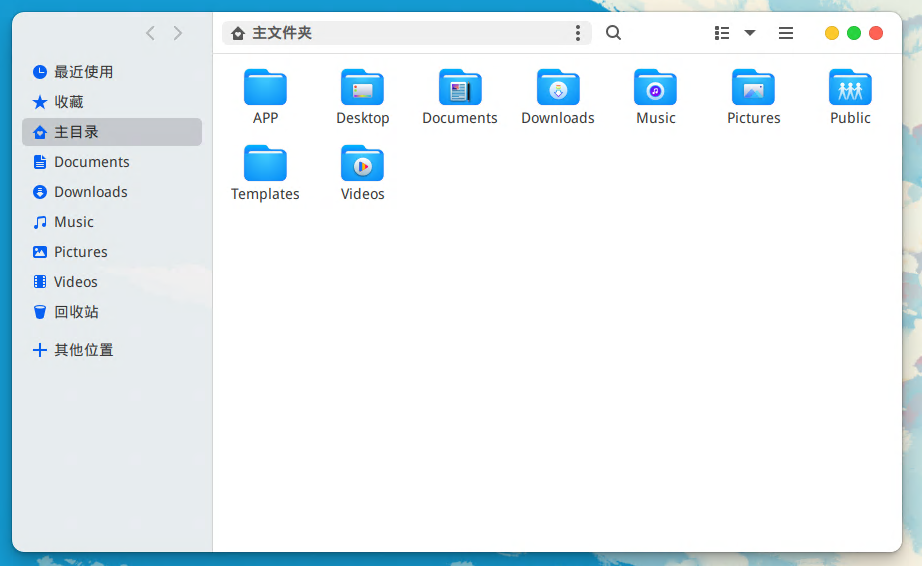Select Videos in the sidebar
Image resolution: width=922 pixels, height=566 pixels.
[112, 282]
